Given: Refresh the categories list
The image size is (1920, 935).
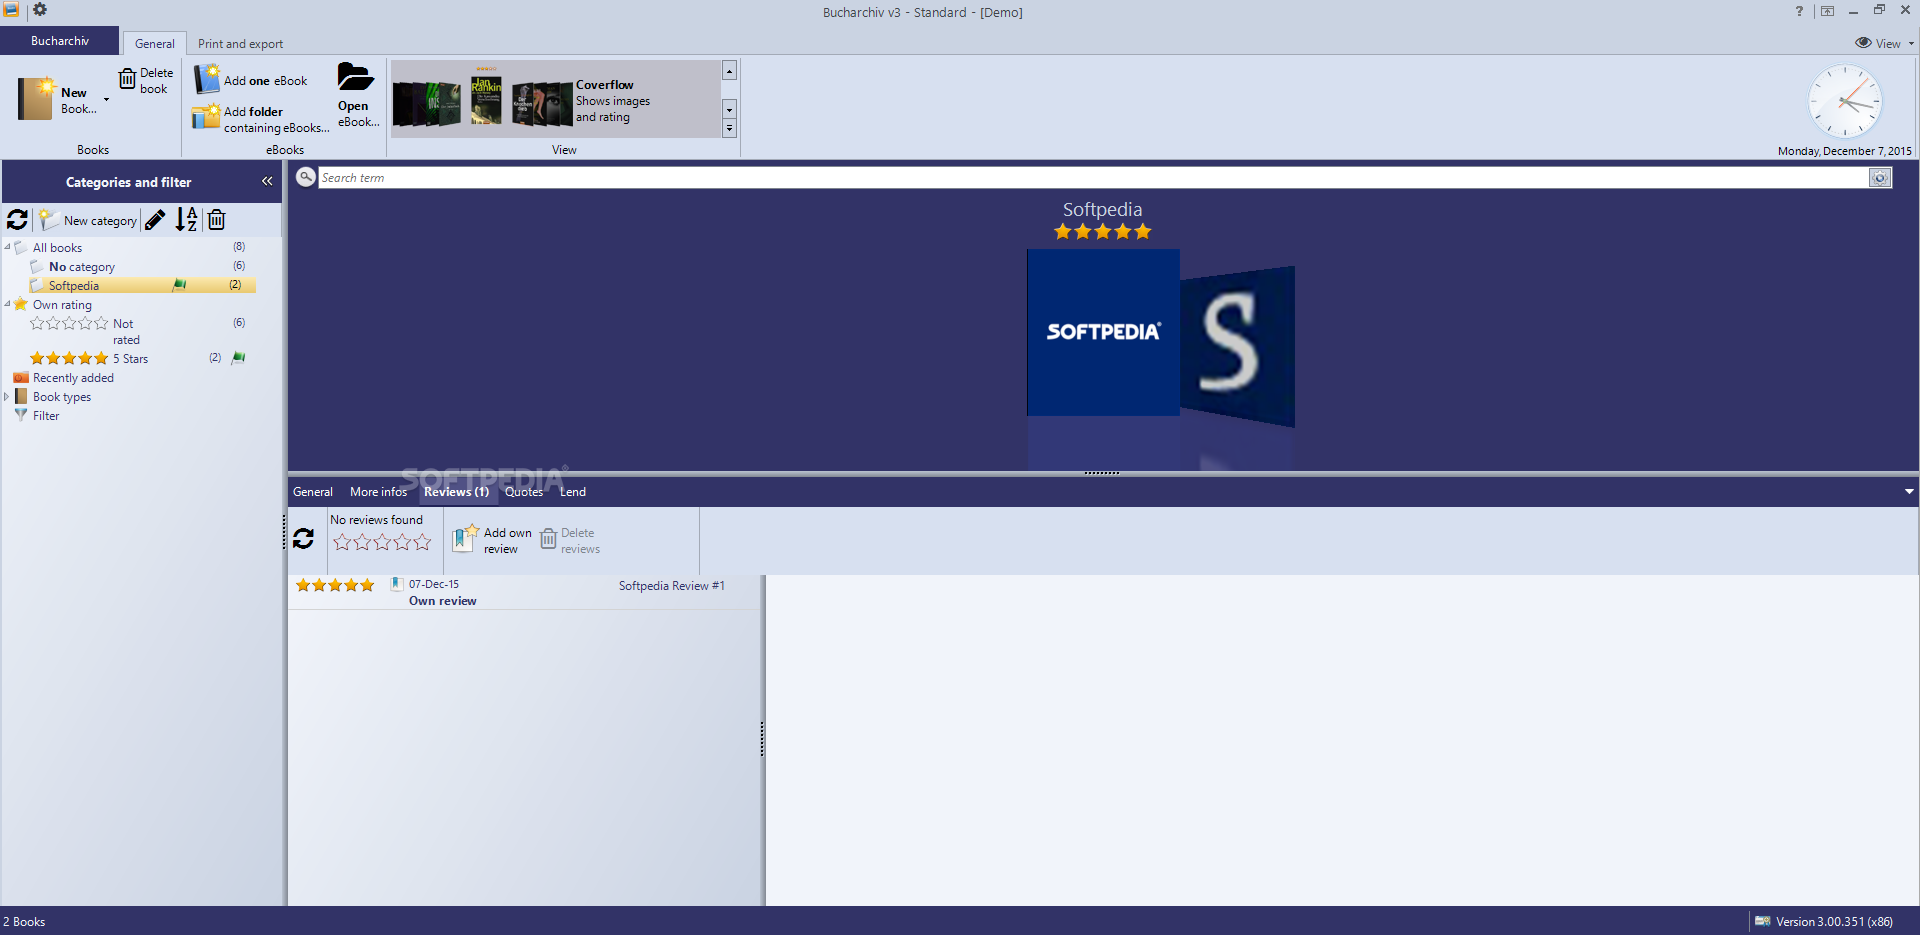Looking at the screenshot, I should point(17,219).
